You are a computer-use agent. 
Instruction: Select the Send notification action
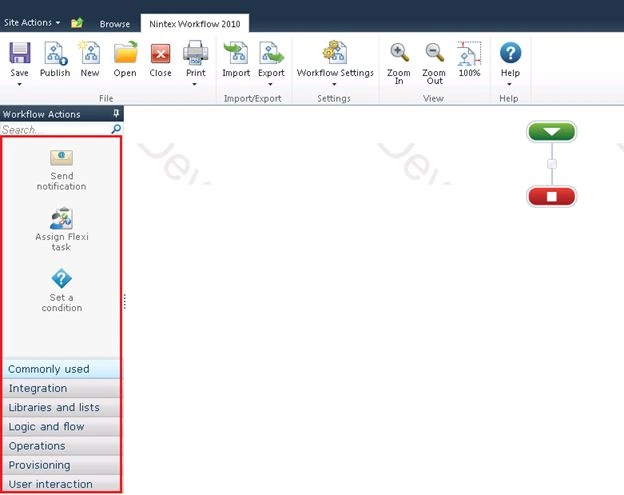click(61, 170)
